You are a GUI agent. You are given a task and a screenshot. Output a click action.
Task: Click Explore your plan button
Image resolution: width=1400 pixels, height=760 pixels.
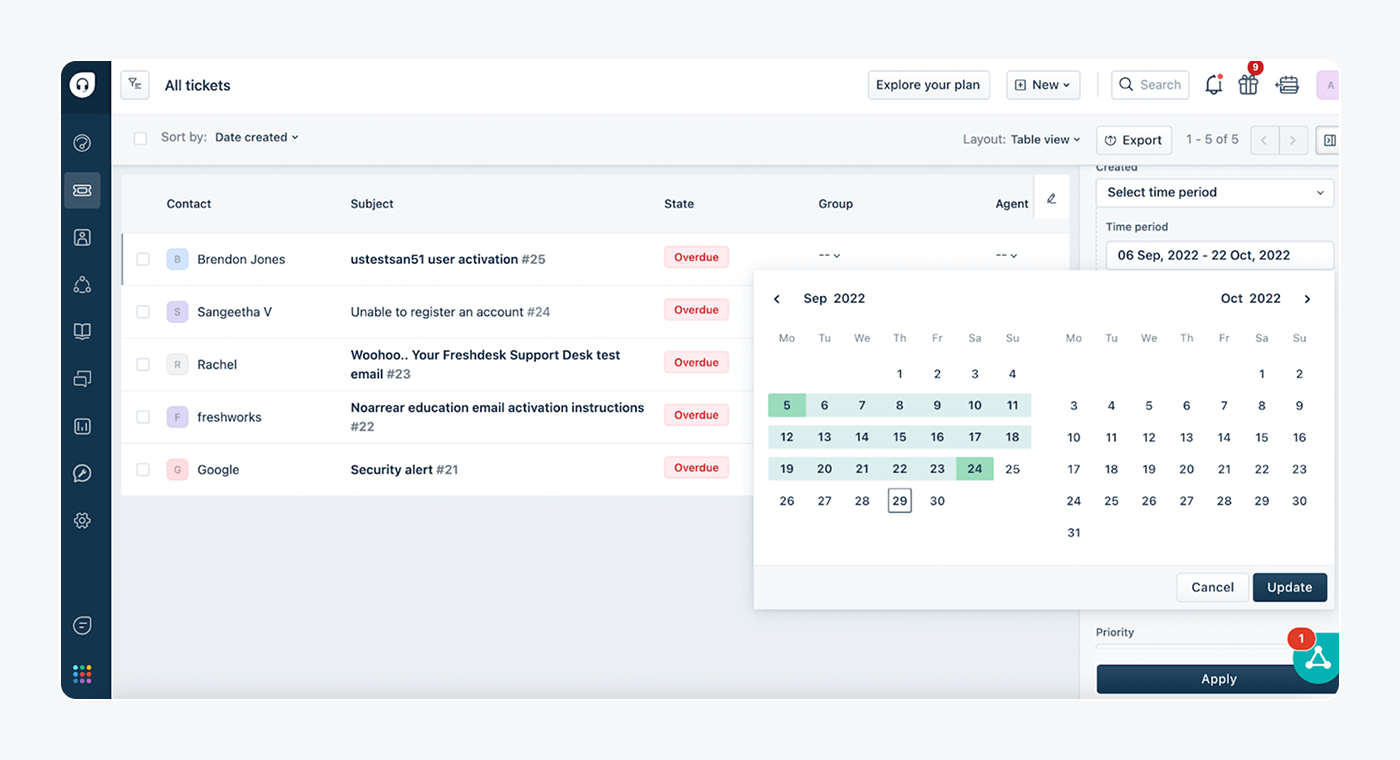(928, 85)
